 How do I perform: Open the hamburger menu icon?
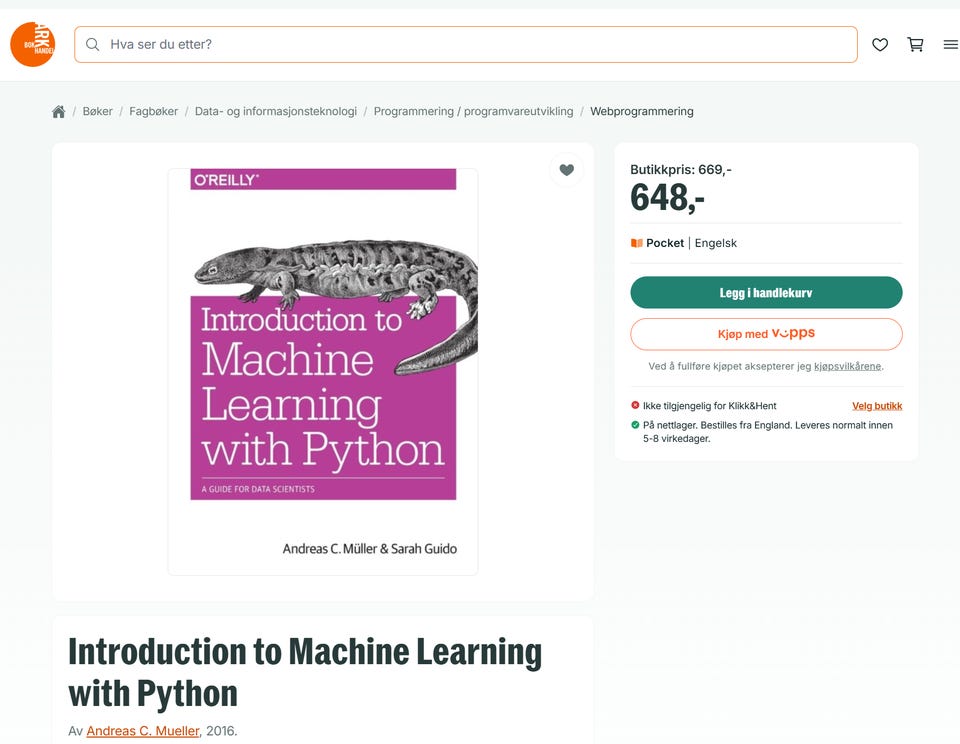click(951, 45)
